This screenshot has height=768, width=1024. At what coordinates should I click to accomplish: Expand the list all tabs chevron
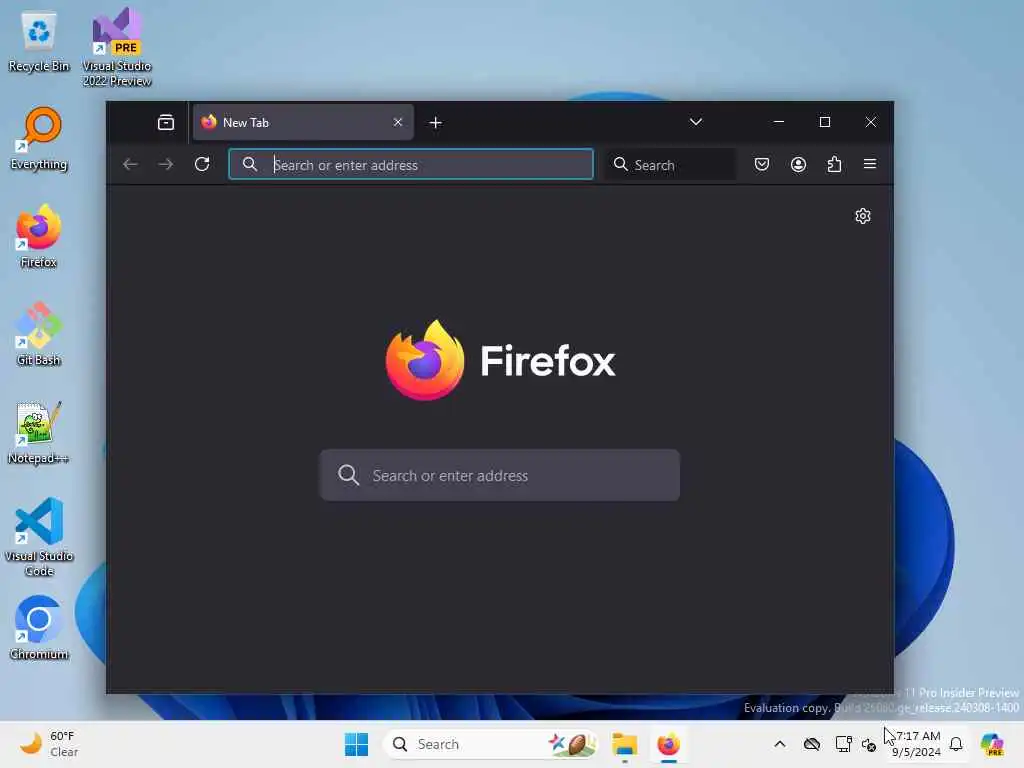[696, 122]
